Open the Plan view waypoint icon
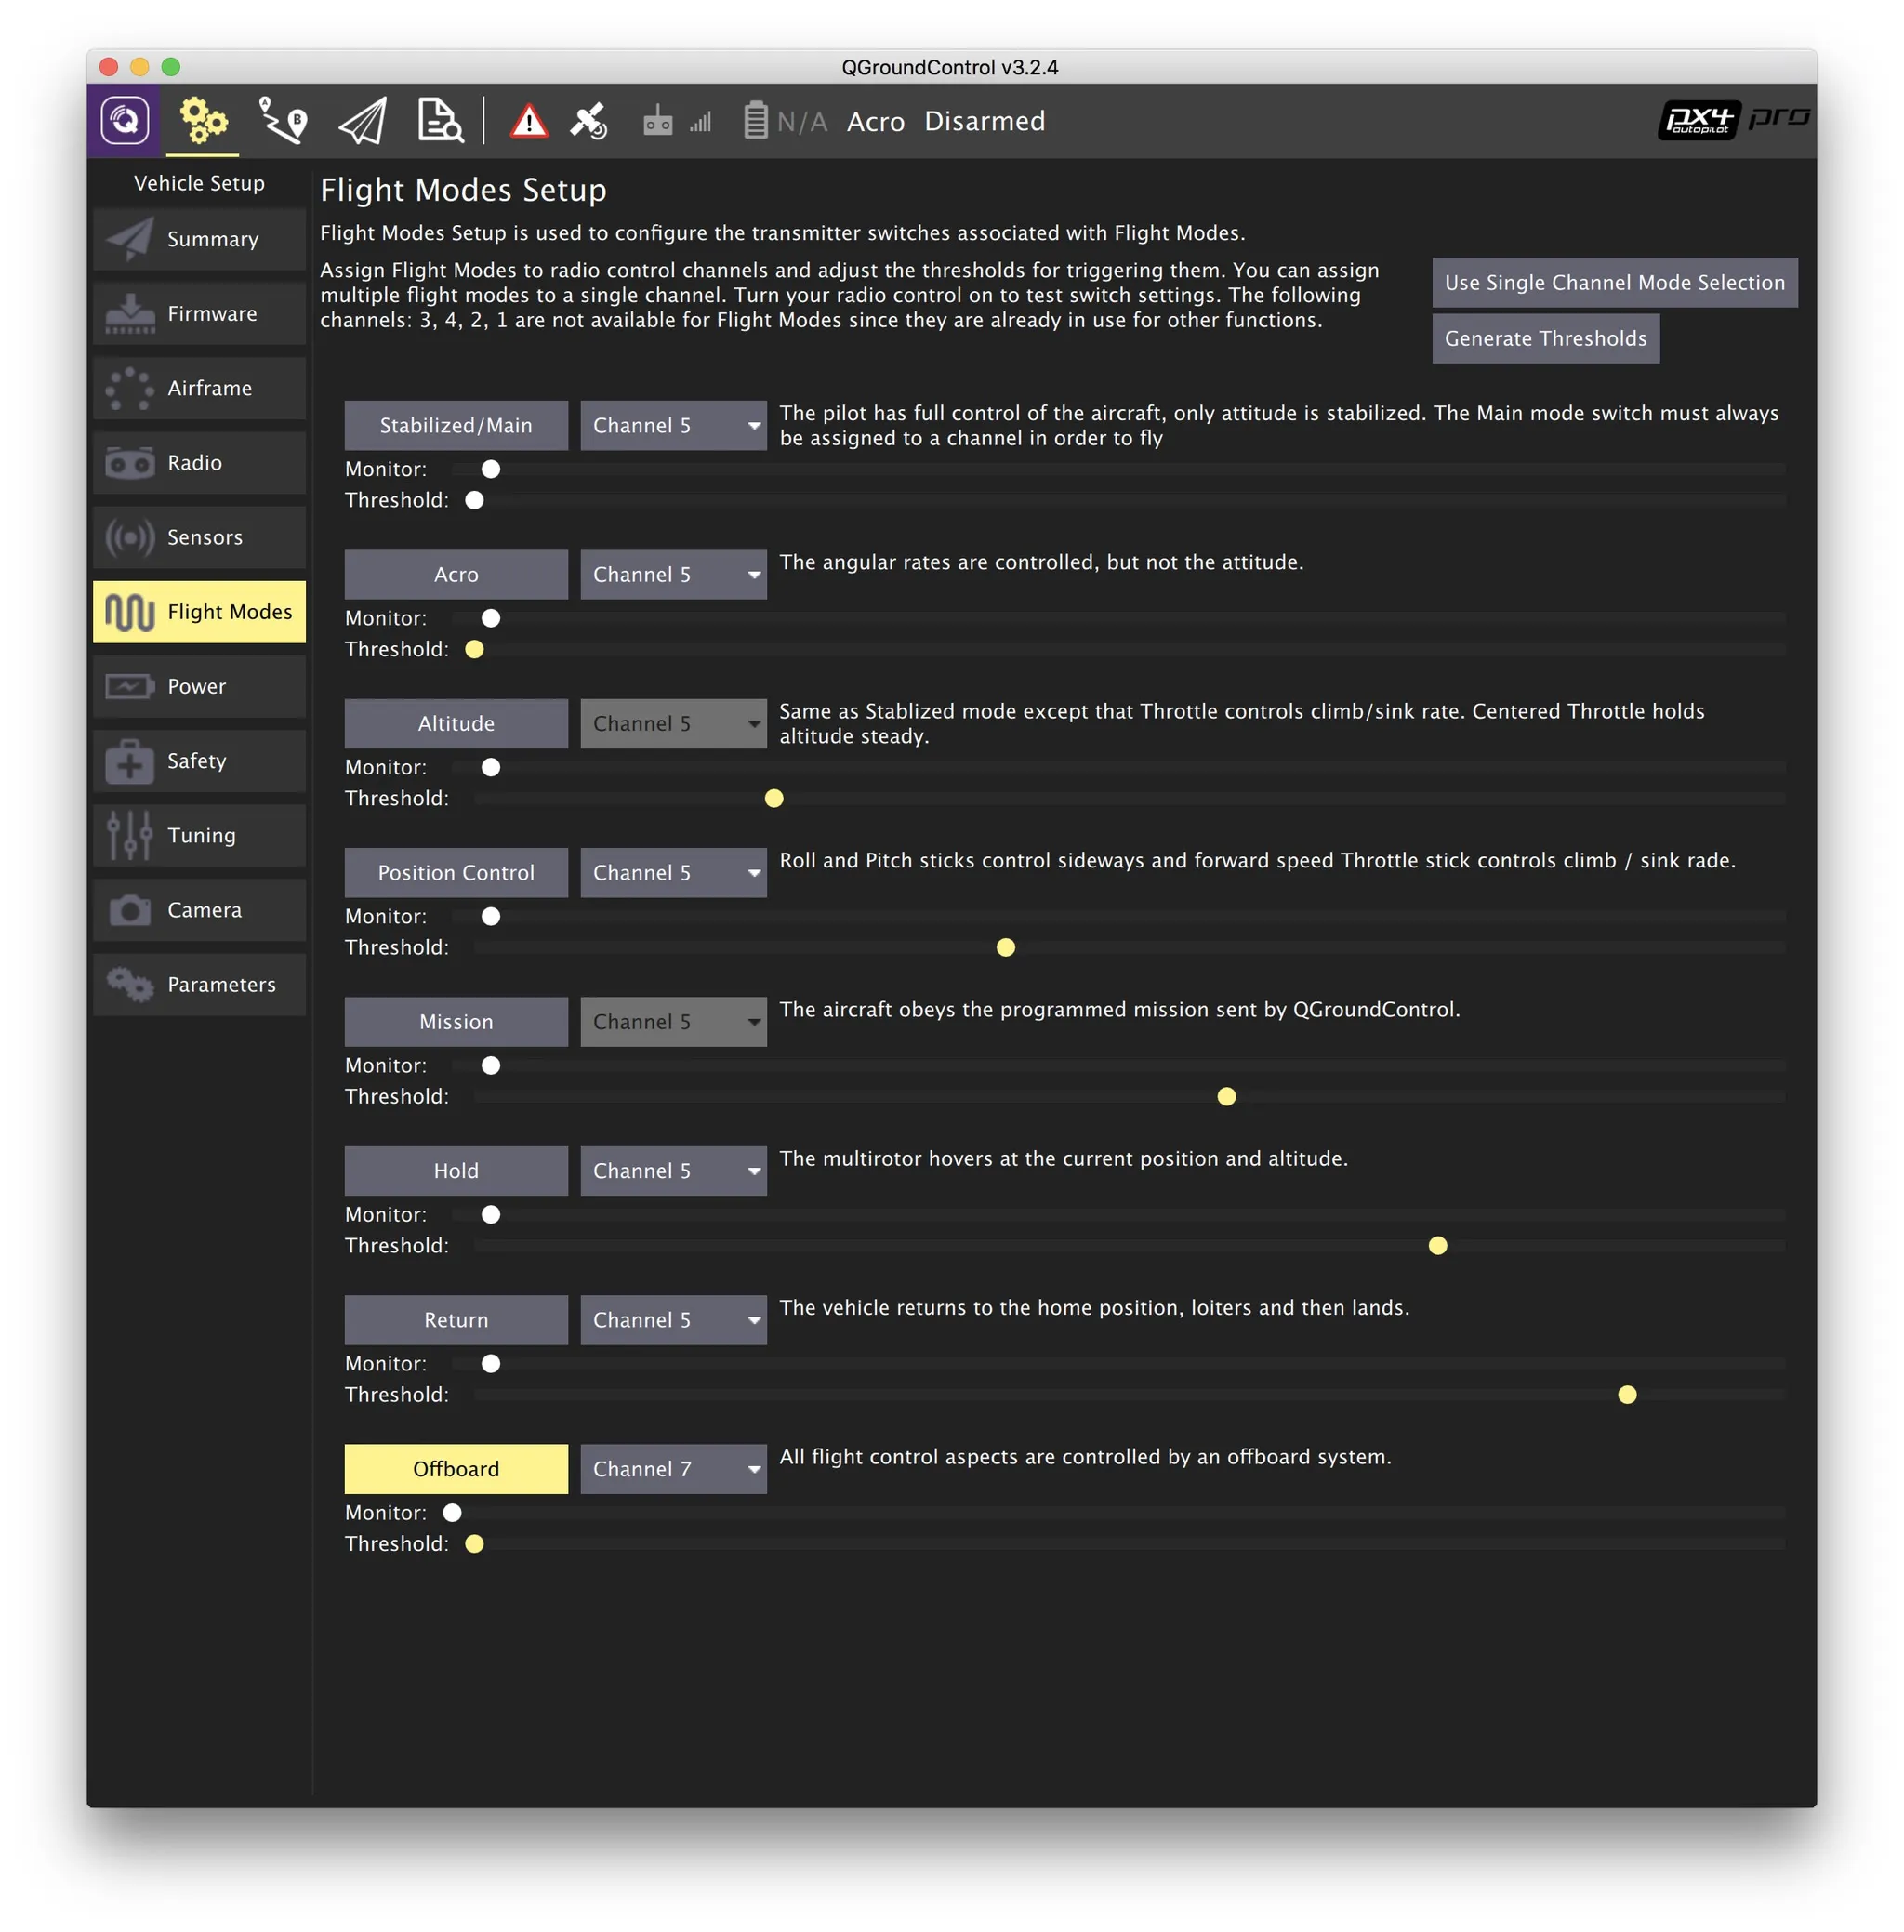 [283, 121]
